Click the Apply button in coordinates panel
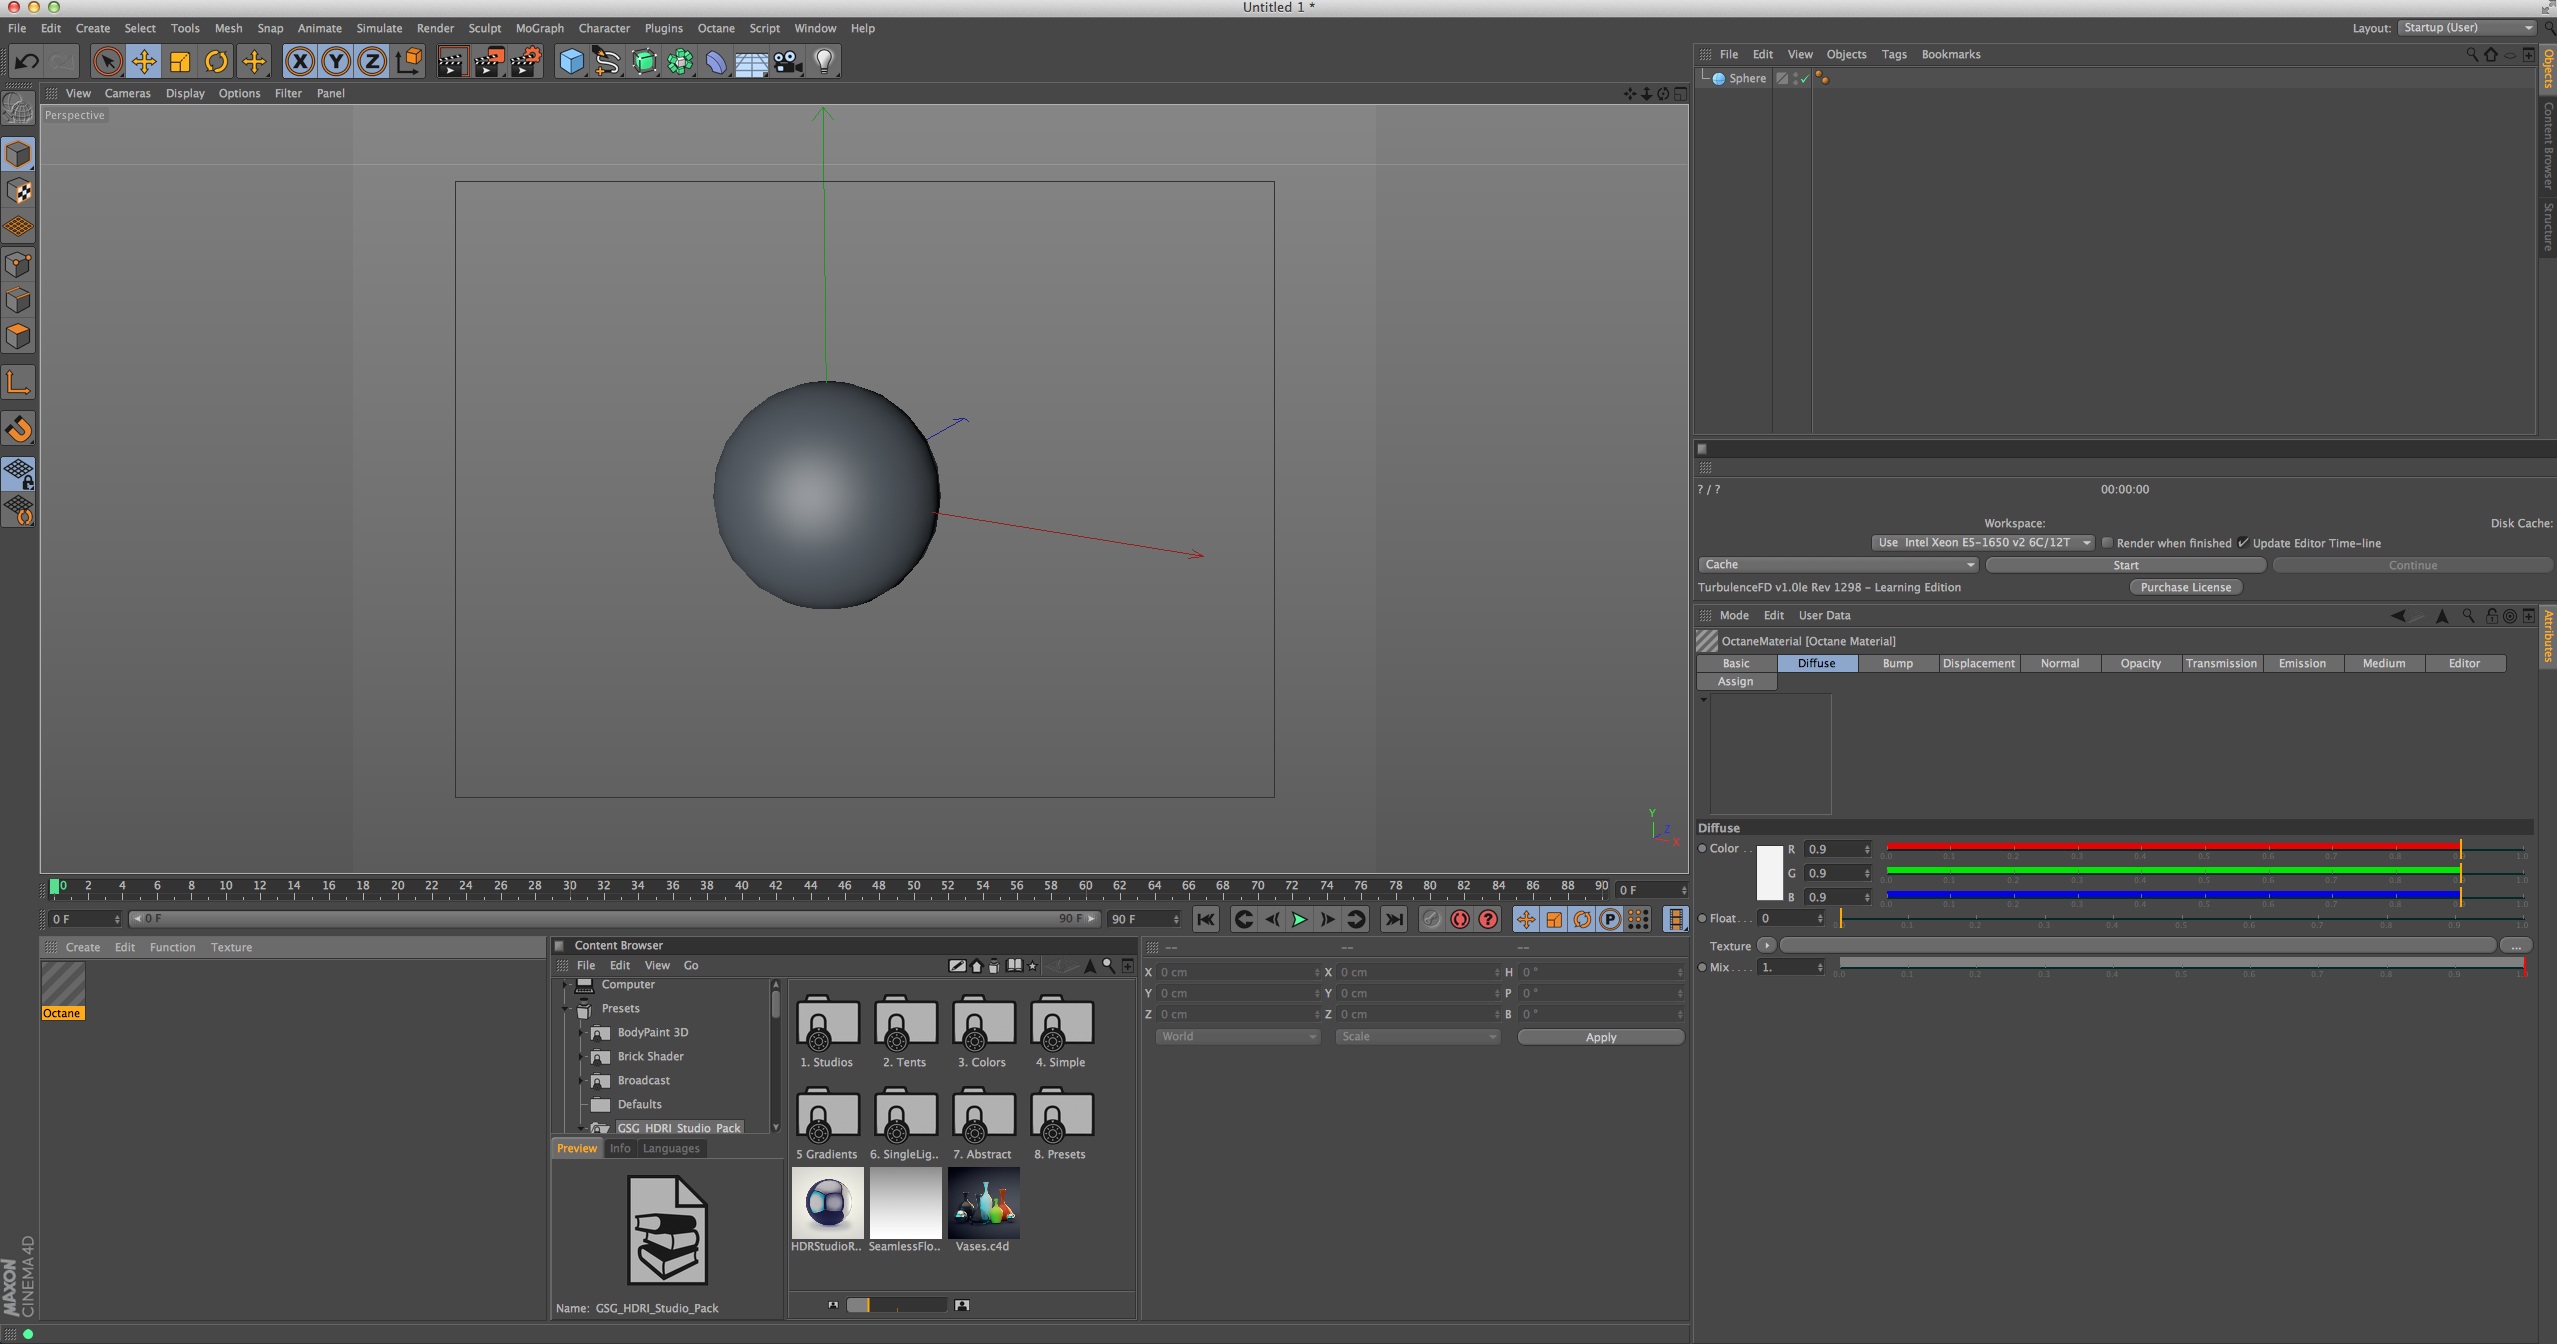The width and height of the screenshot is (2557, 1344). [x=1600, y=1037]
